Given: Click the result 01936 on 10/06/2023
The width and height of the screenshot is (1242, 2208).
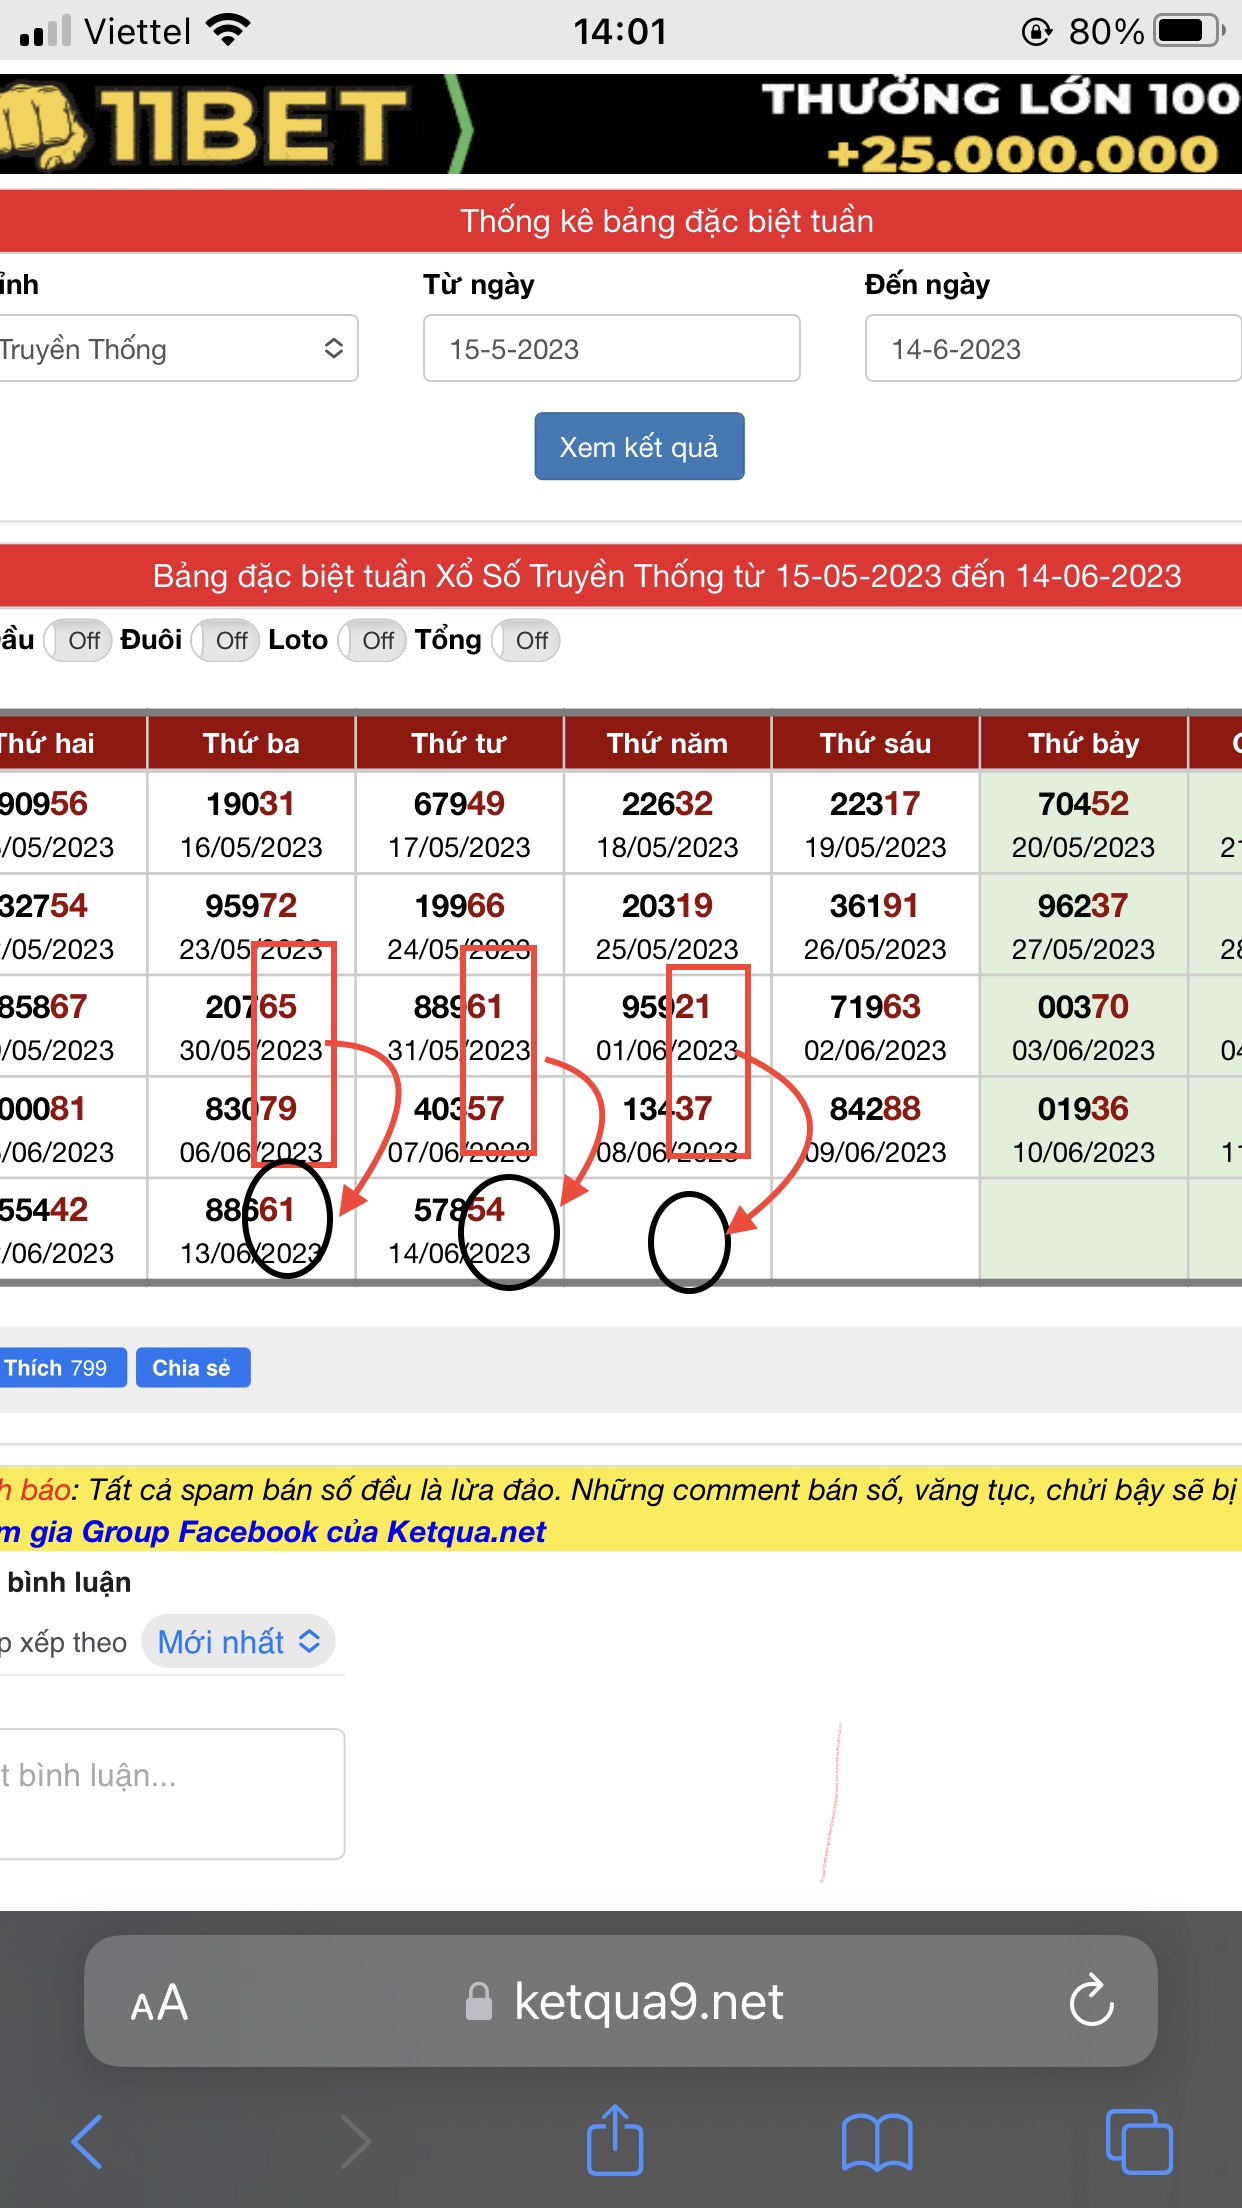Looking at the screenshot, I should (1083, 1108).
